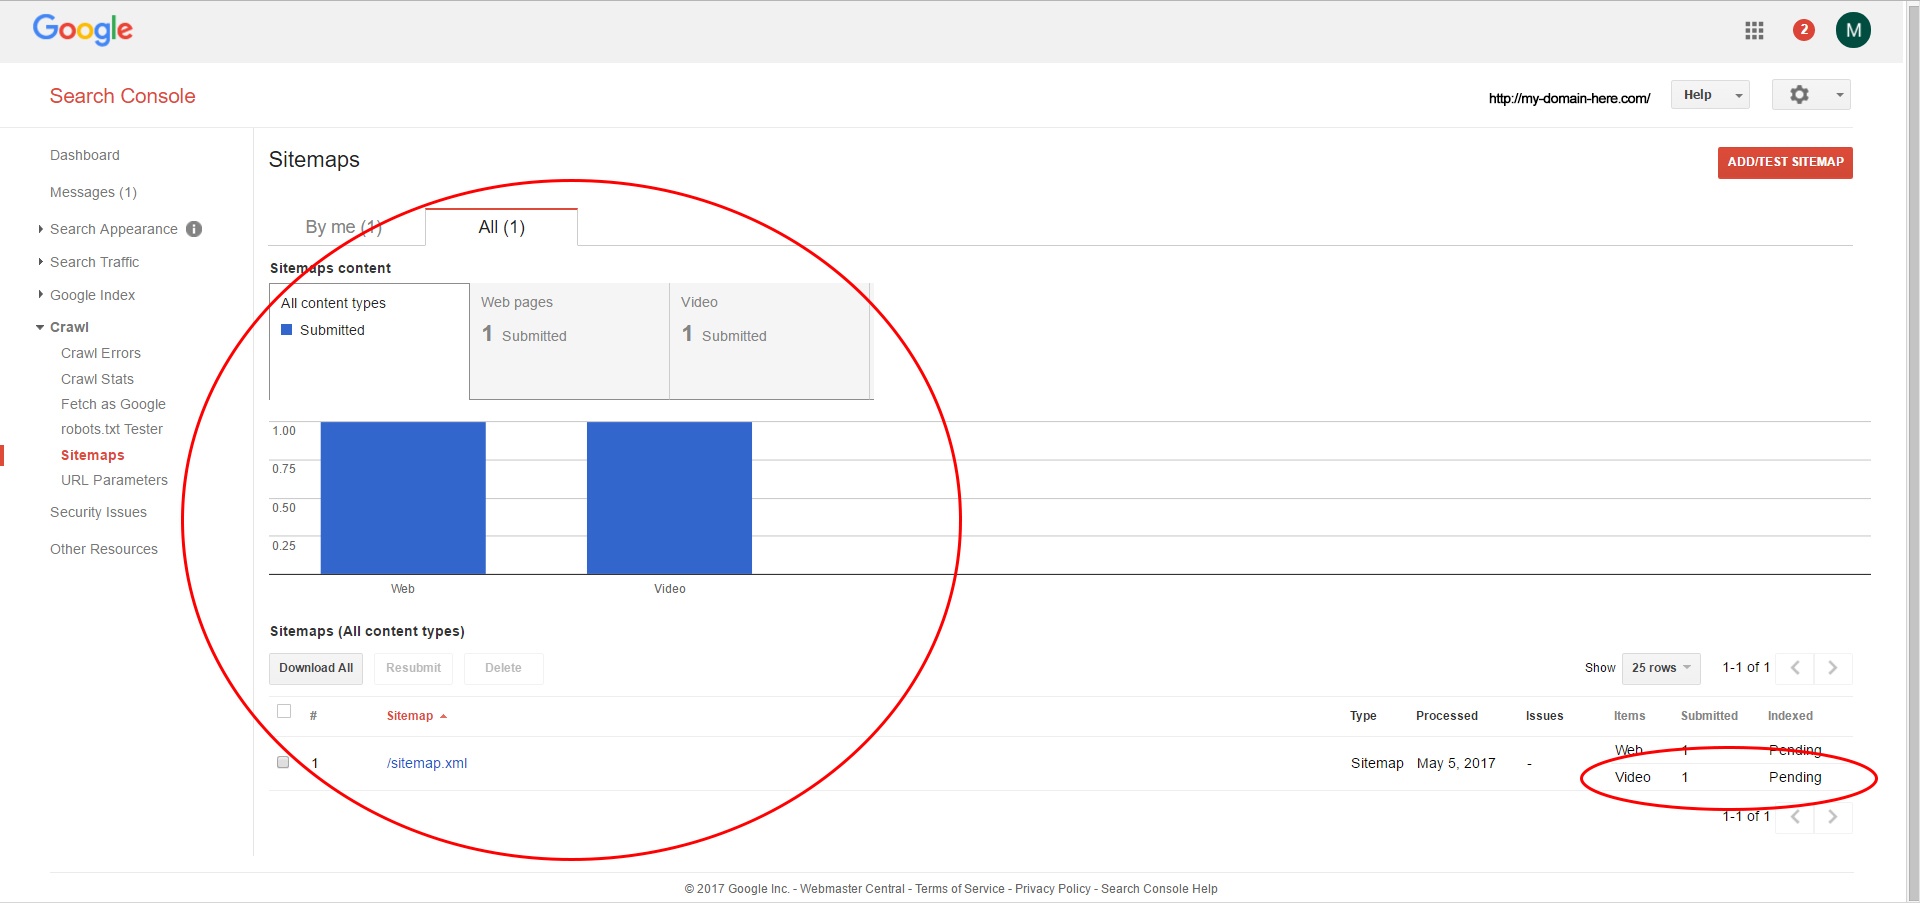Viewport: 1920px width, 903px height.
Task: Open the /sitemap.xml link
Action: [x=427, y=763]
